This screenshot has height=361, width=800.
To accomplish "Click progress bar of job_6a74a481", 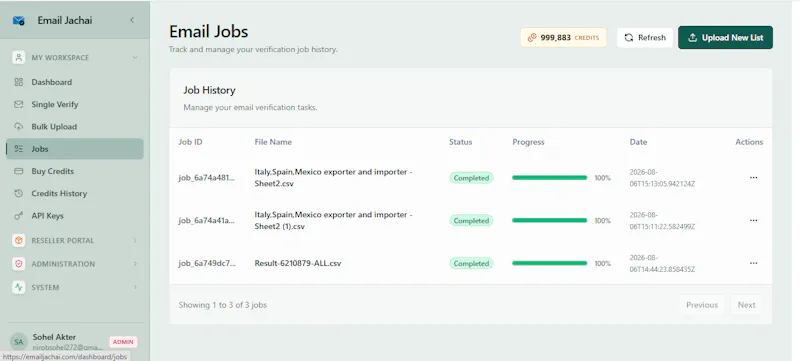I will (x=549, y=177).
